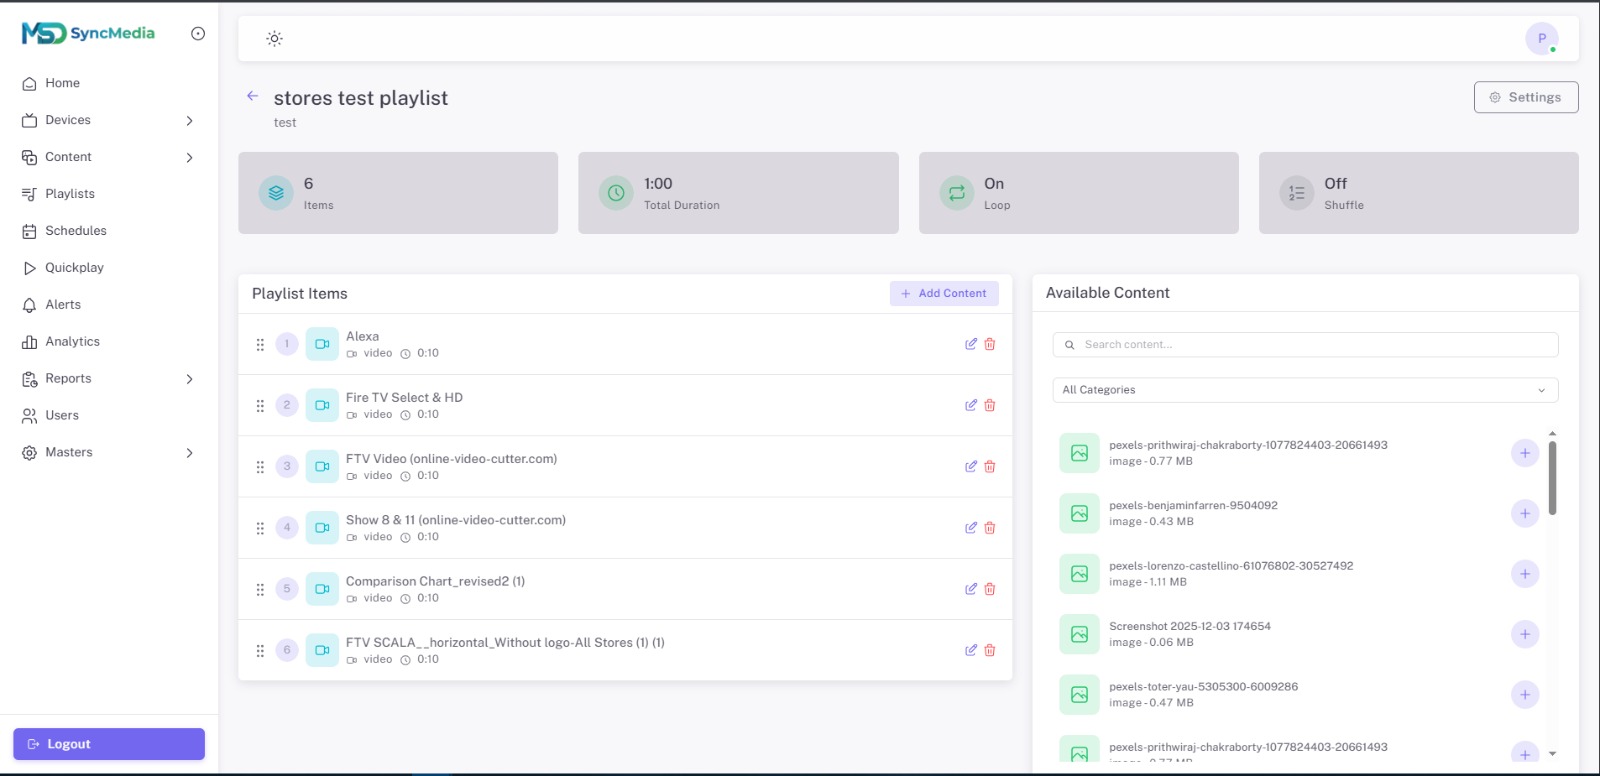Click the Shuffle Off card
This screenshot has height=776, width=1600.
click(x=1418, y=193)
